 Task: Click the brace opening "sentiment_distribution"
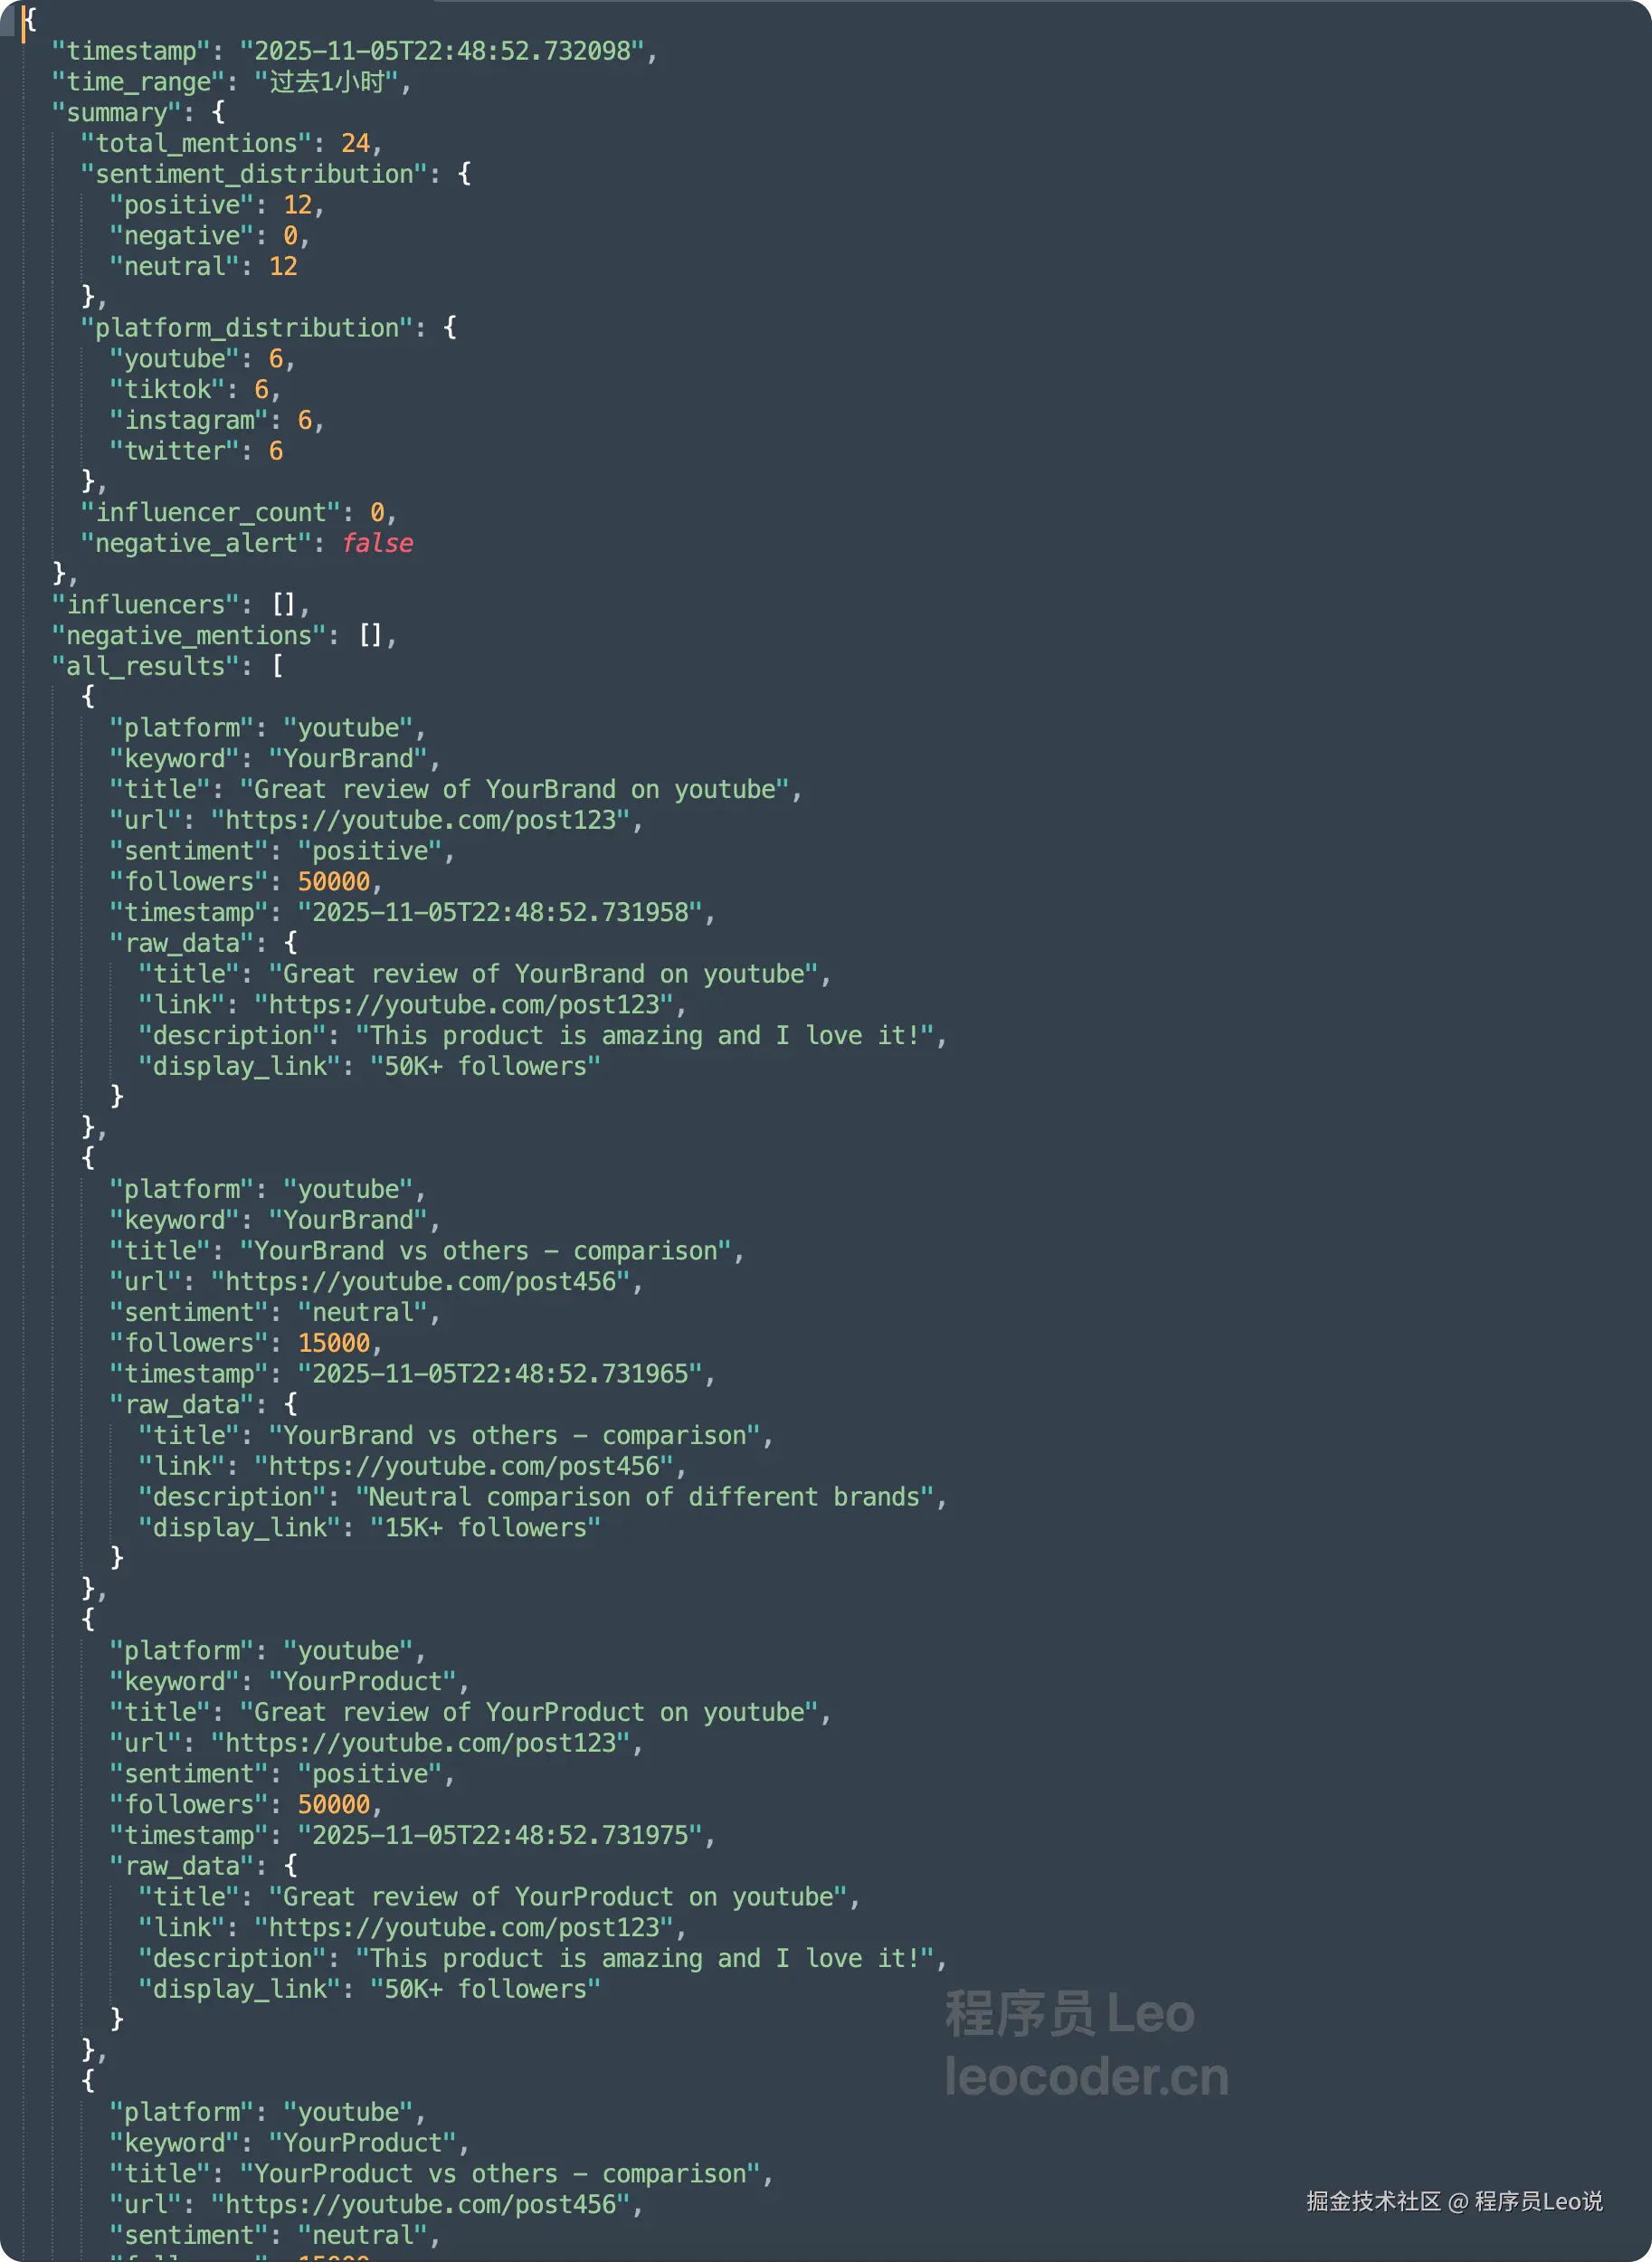pyautogui.click(x=464, y=174)
